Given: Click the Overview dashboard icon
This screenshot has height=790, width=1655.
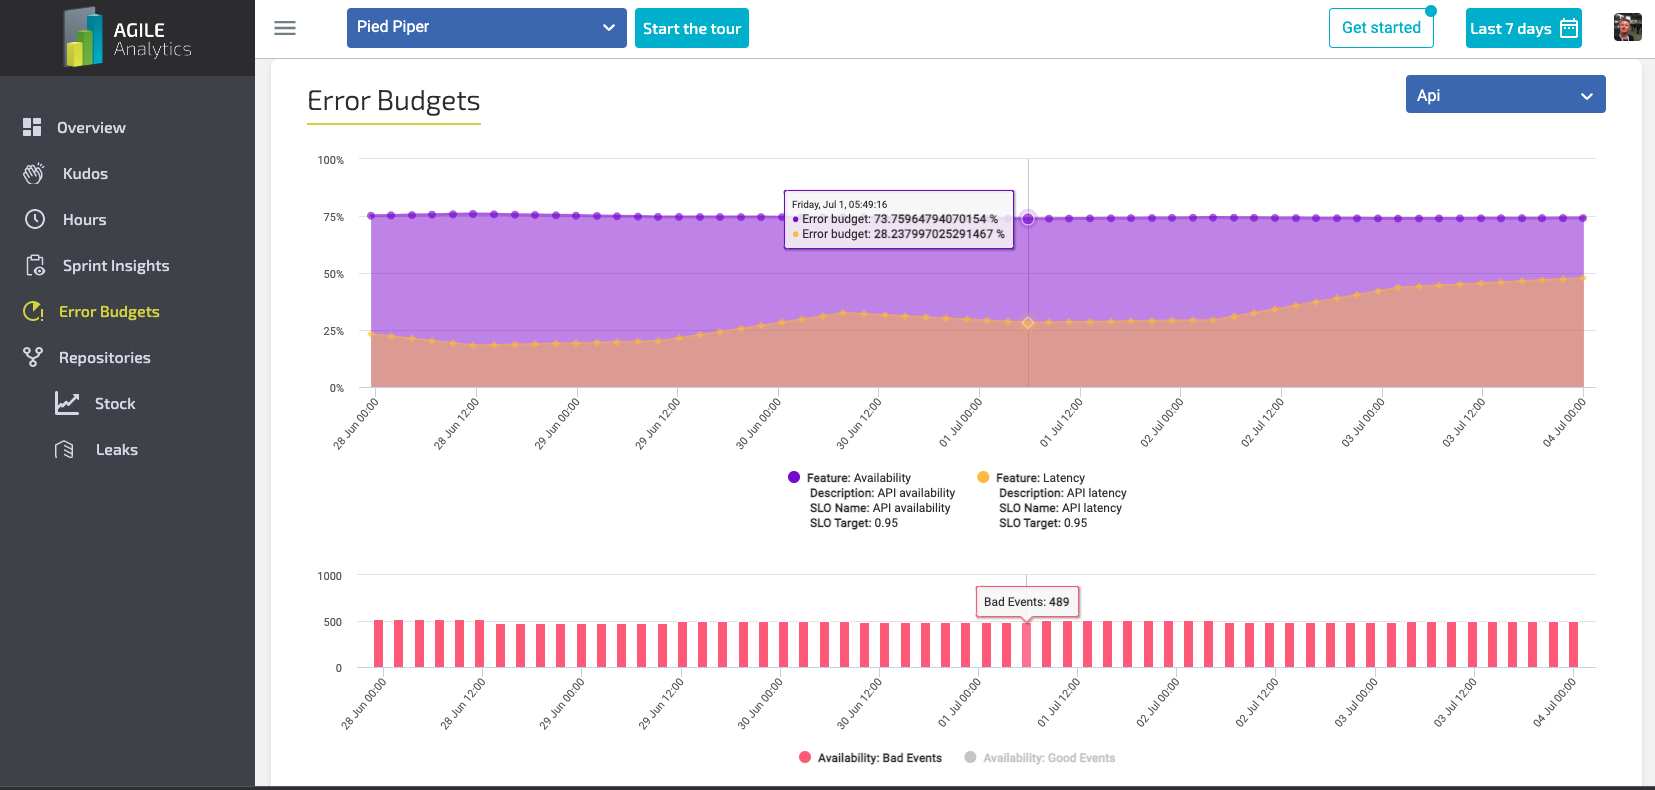Looking at the screenshot, I should 32,127.
